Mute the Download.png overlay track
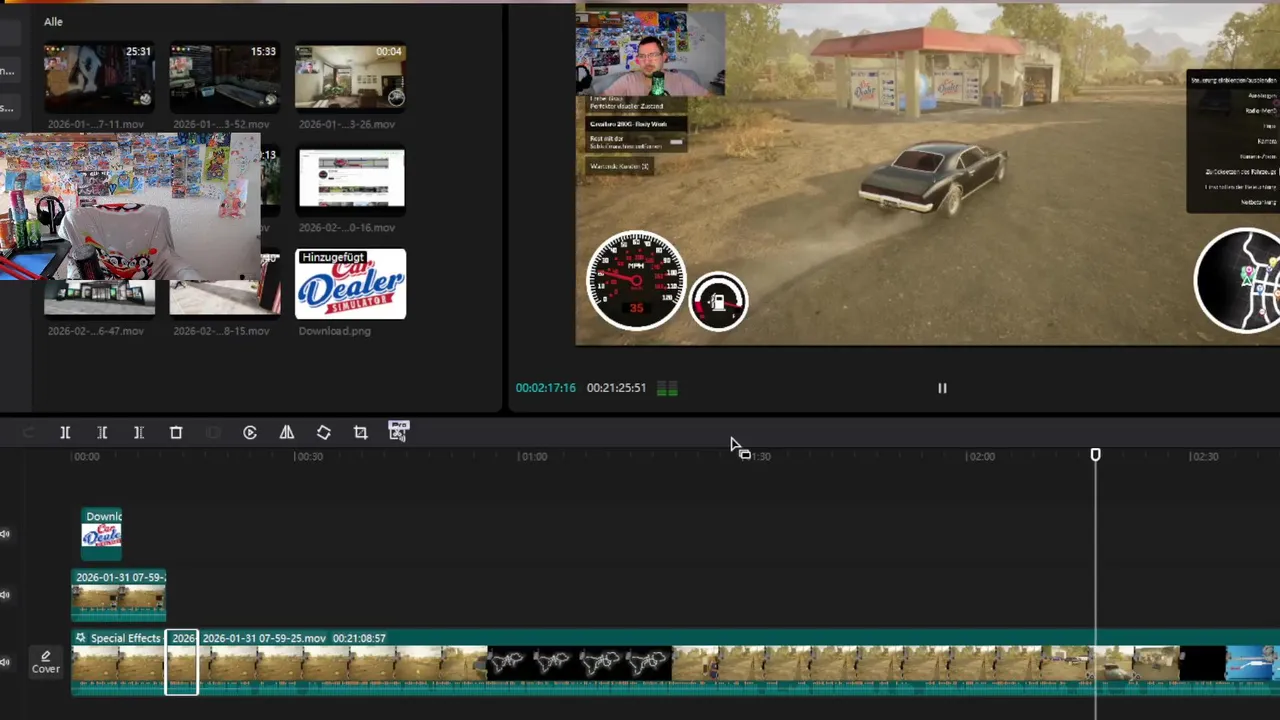The height and width of the screenshot is (720, 1280). [x=5, y=534]
